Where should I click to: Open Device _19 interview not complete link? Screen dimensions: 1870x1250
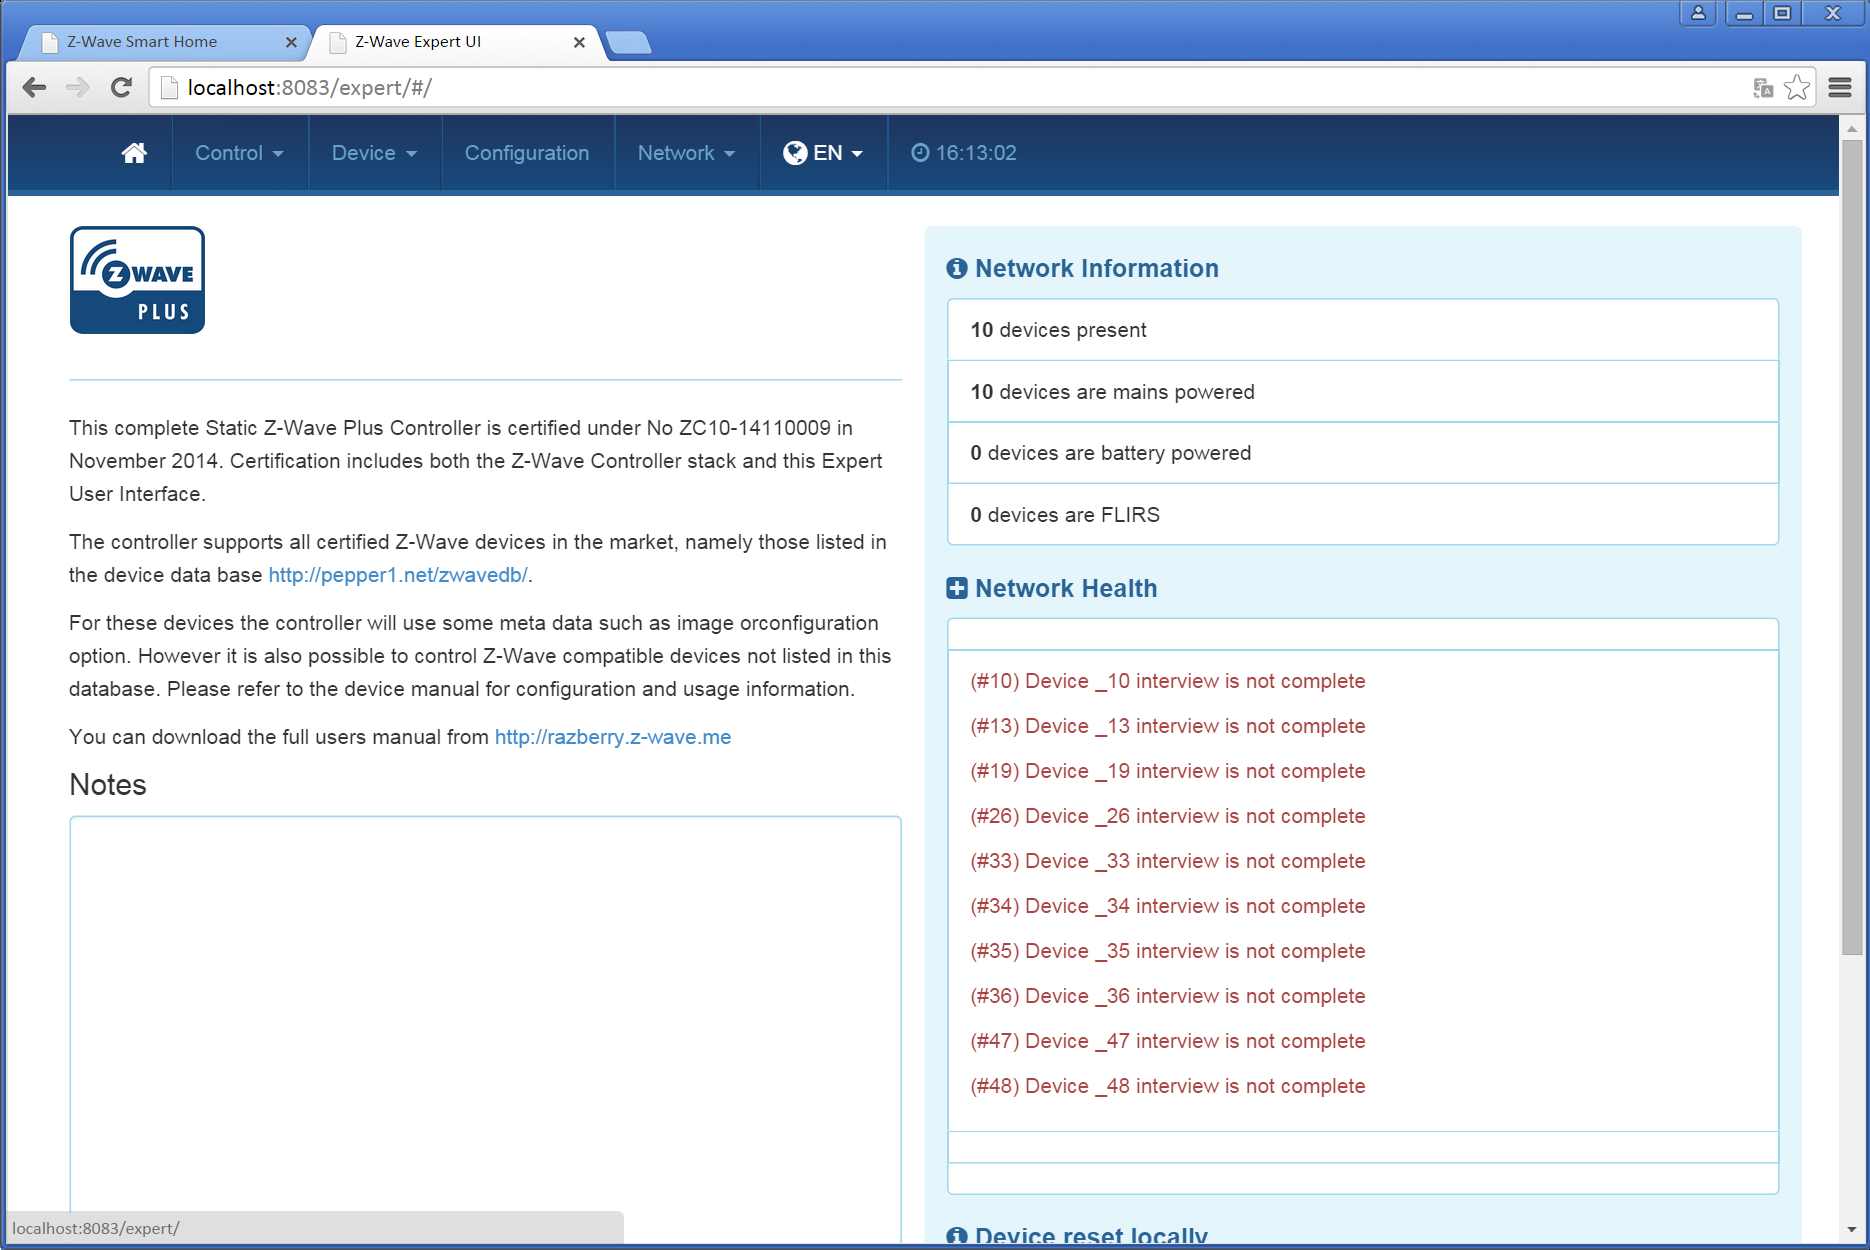1167,771
